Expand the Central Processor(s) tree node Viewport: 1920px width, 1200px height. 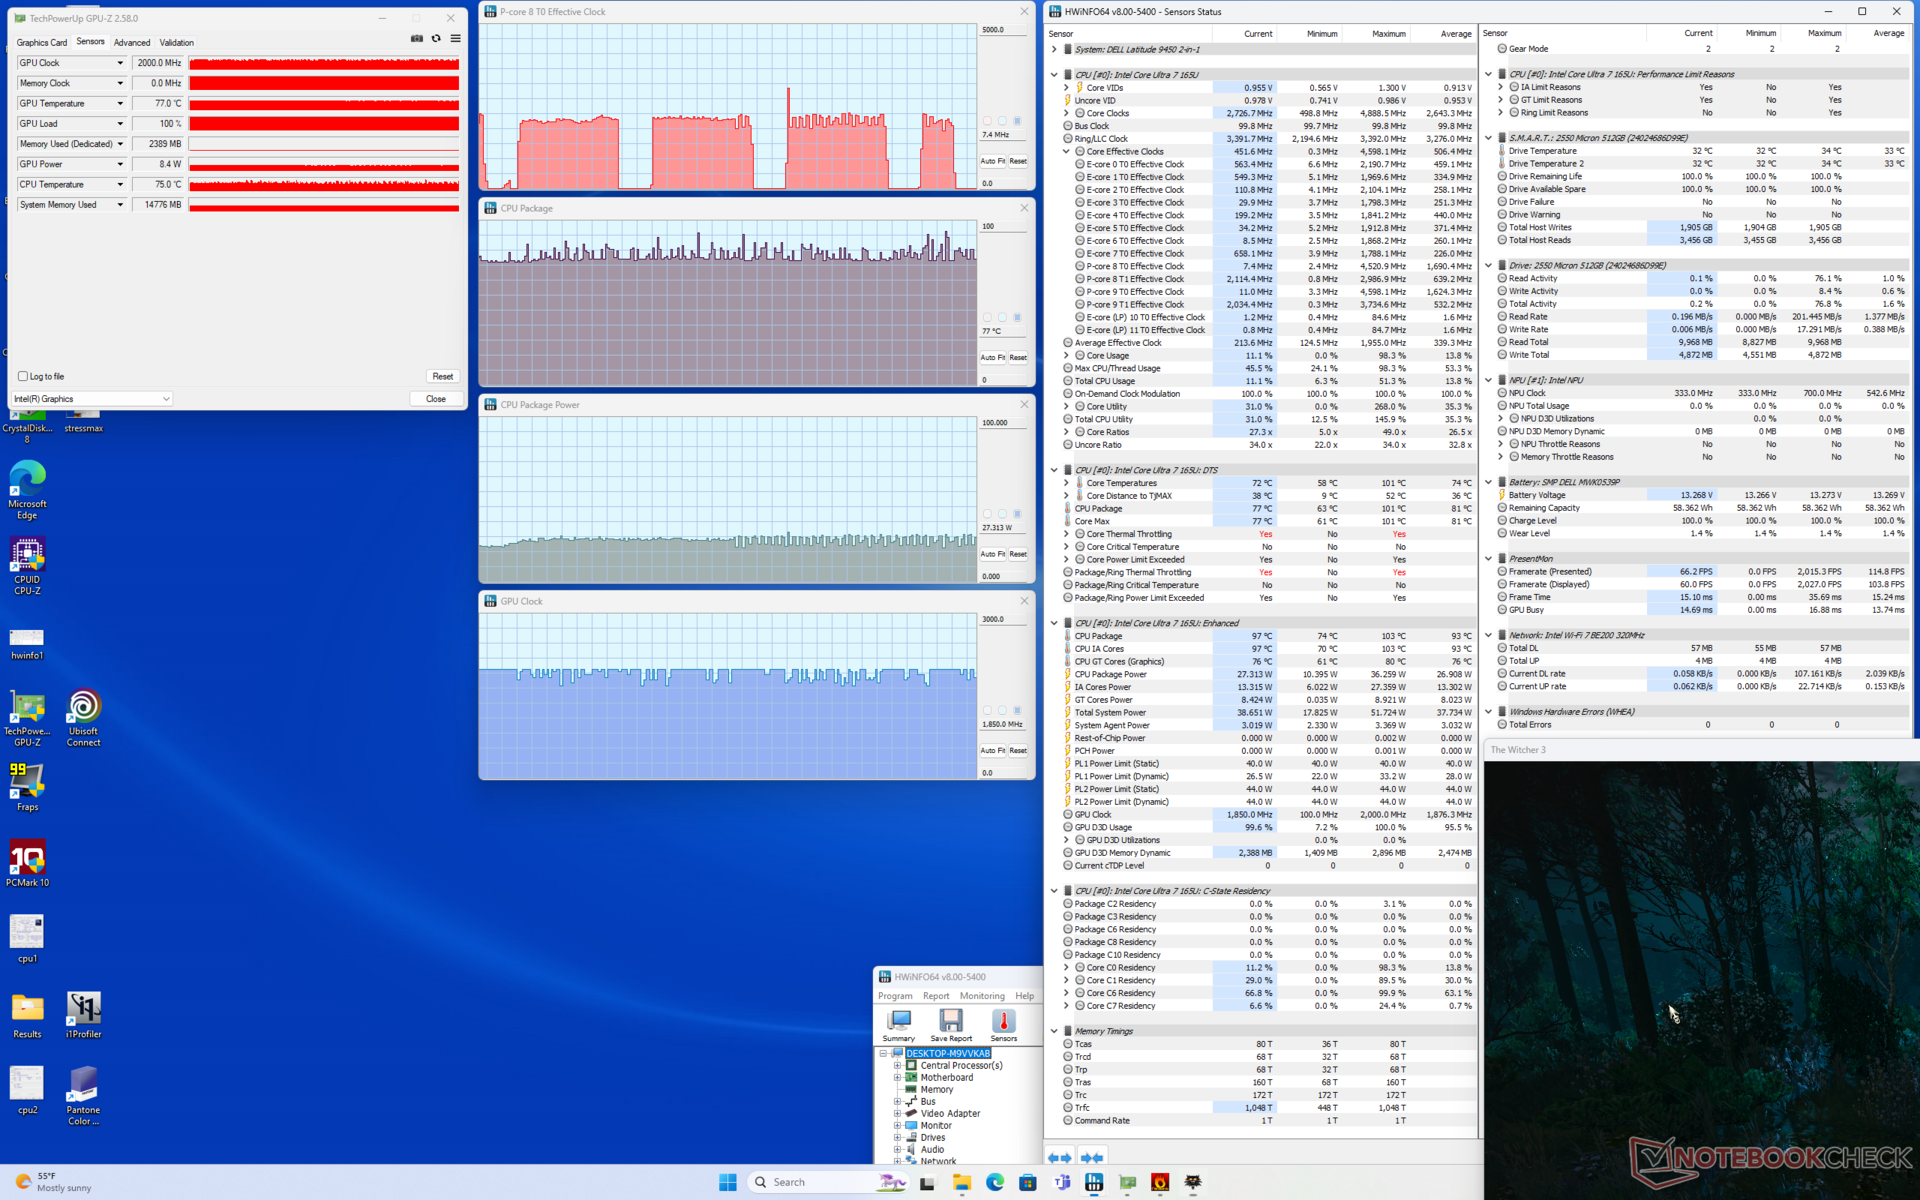897,1066
